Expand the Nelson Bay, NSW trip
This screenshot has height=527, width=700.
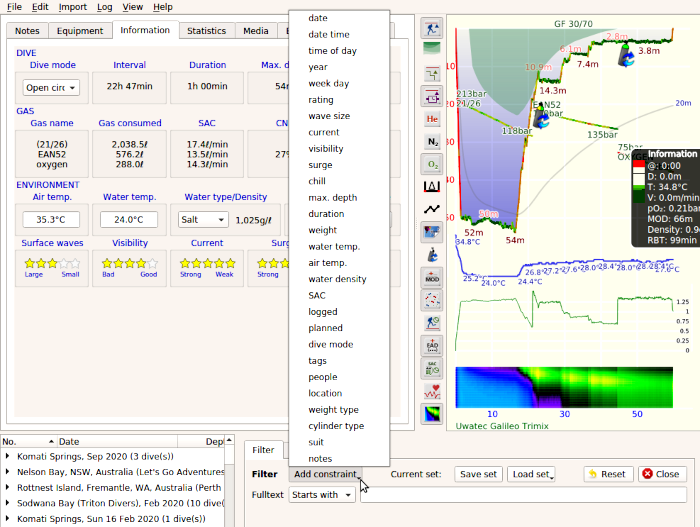pos(9,471)
